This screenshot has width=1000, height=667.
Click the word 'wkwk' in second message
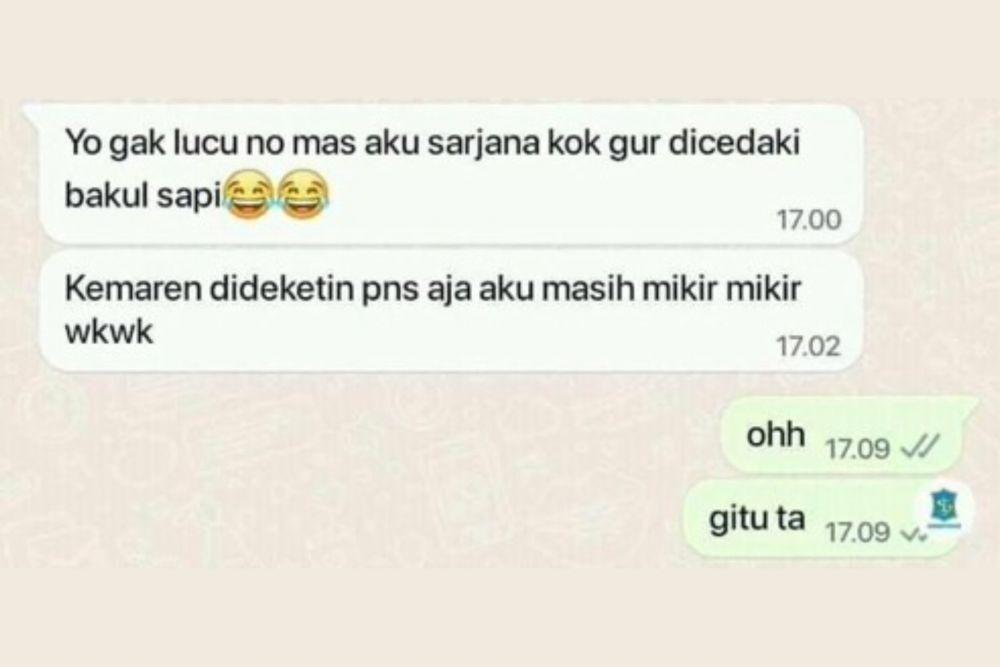[109, 332]
